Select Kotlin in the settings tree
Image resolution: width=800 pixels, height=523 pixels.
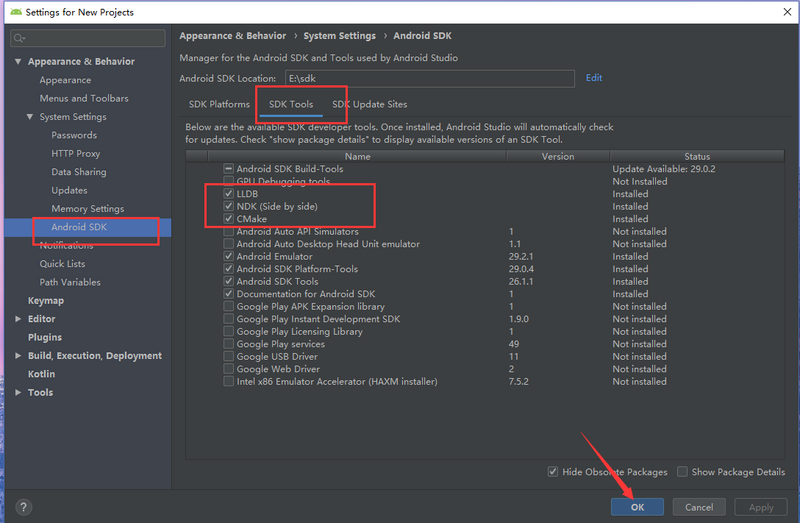[x=41, y=374]
